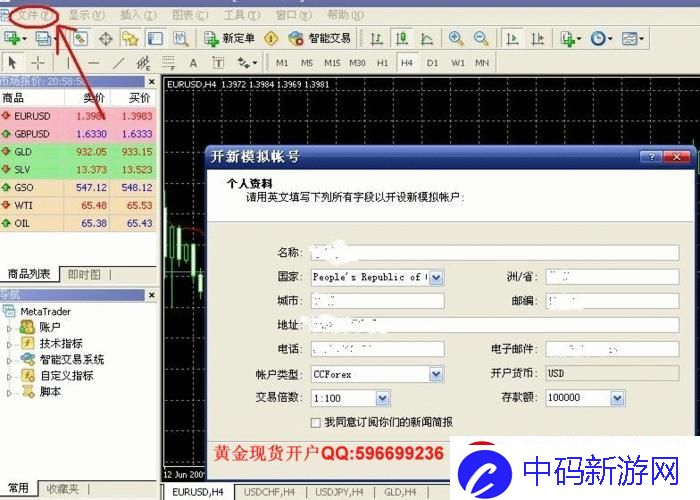Switch timeframe to M15
This screenshot has width=700, height=500.
(x=332, y=63)
